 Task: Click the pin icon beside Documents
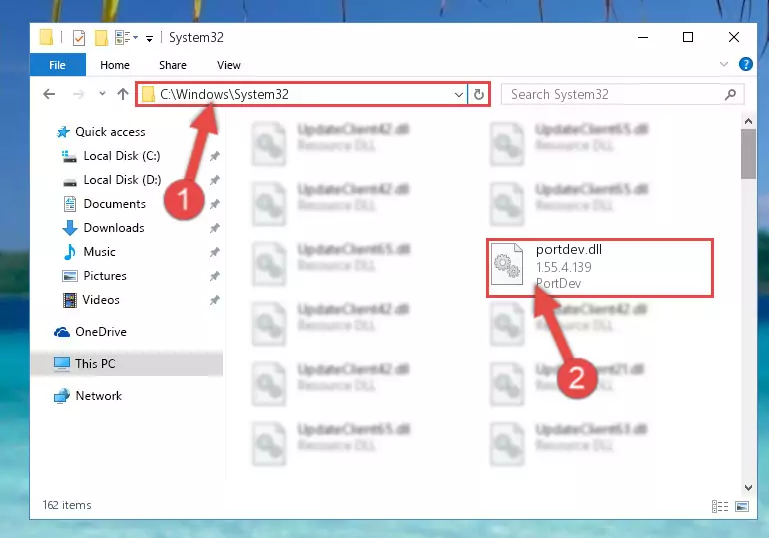[x=214, y=204]
